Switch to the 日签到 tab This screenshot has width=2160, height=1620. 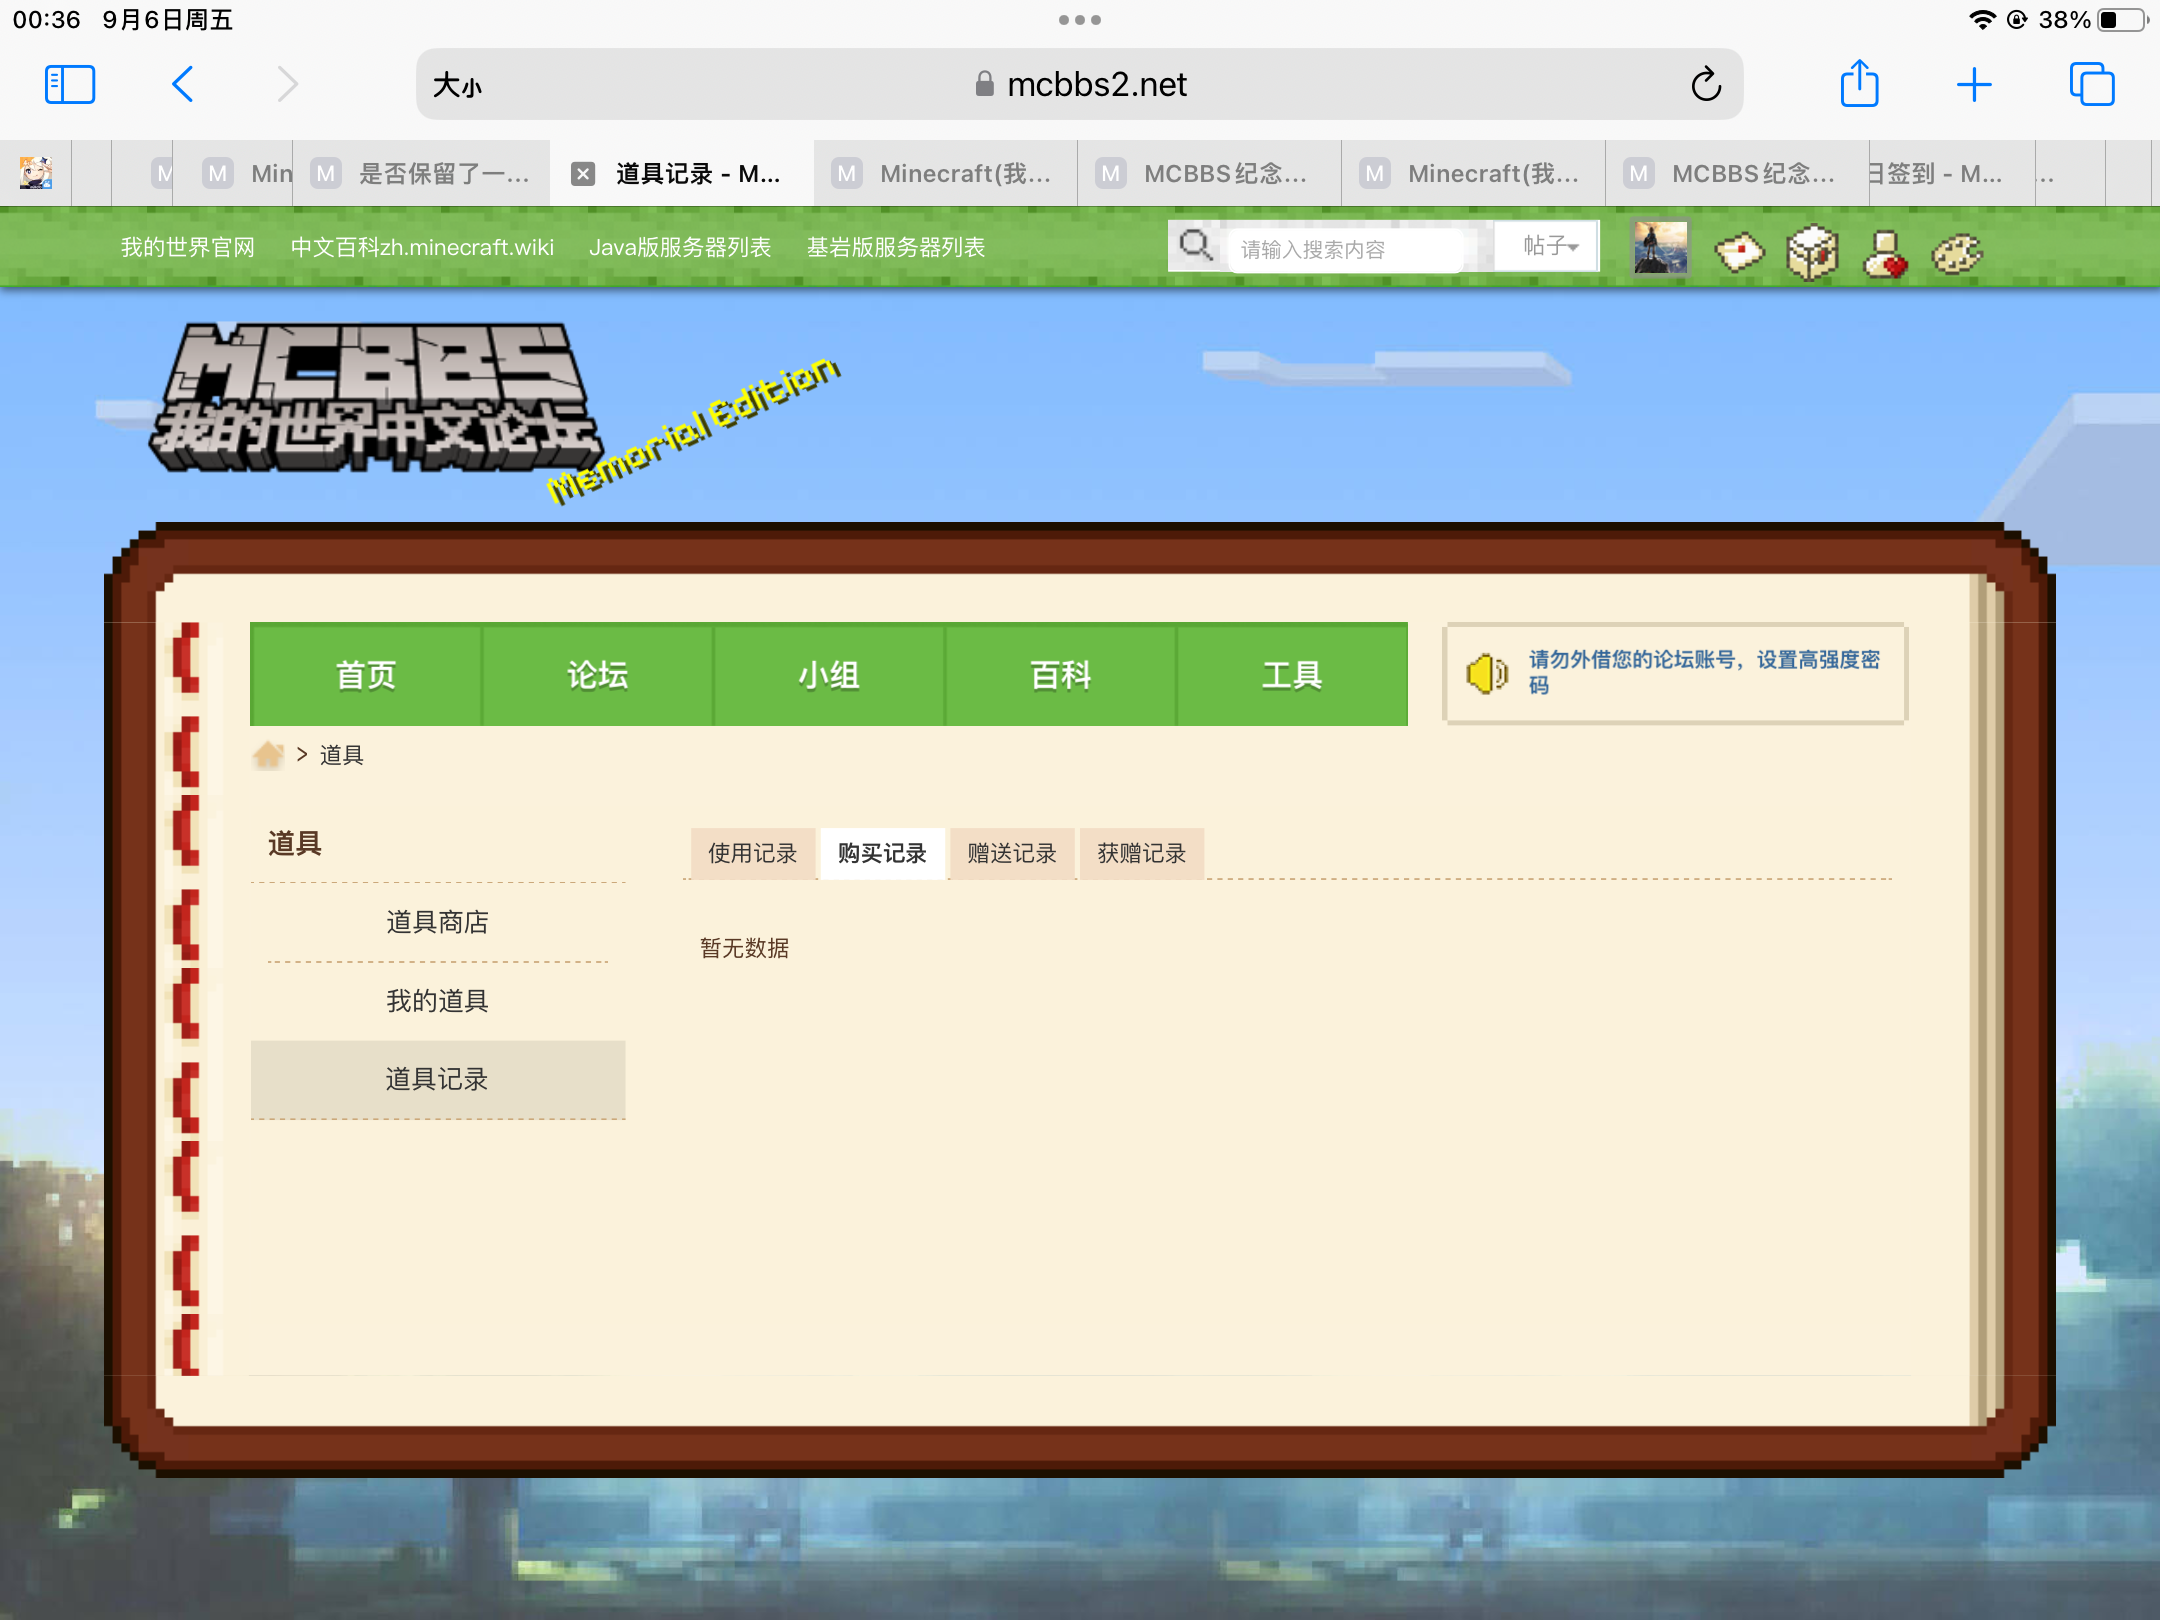1950,174
